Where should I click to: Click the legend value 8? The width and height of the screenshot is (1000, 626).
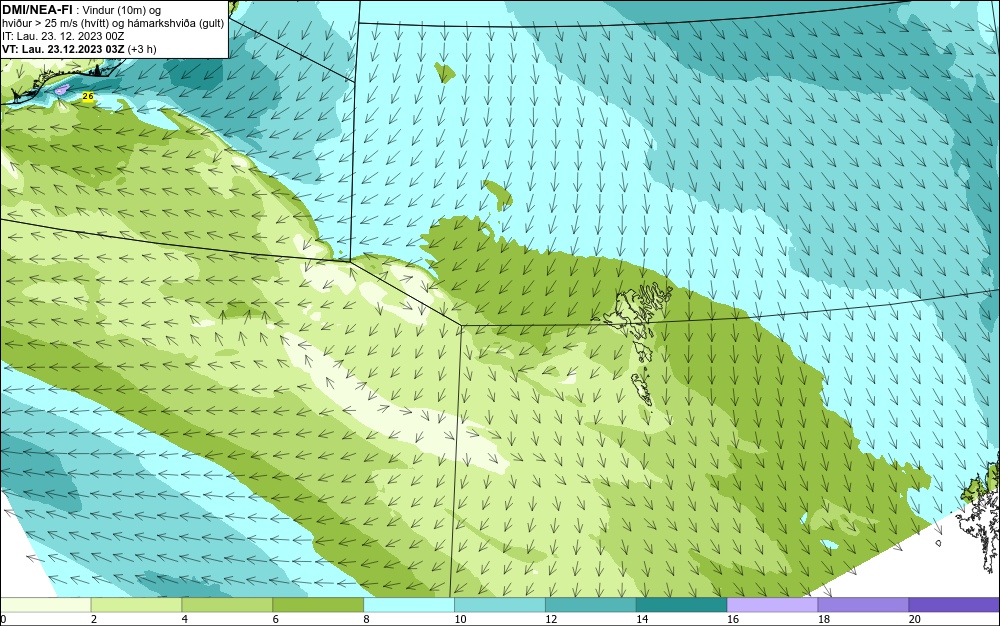pyautogui.click(x=366, y=619)
